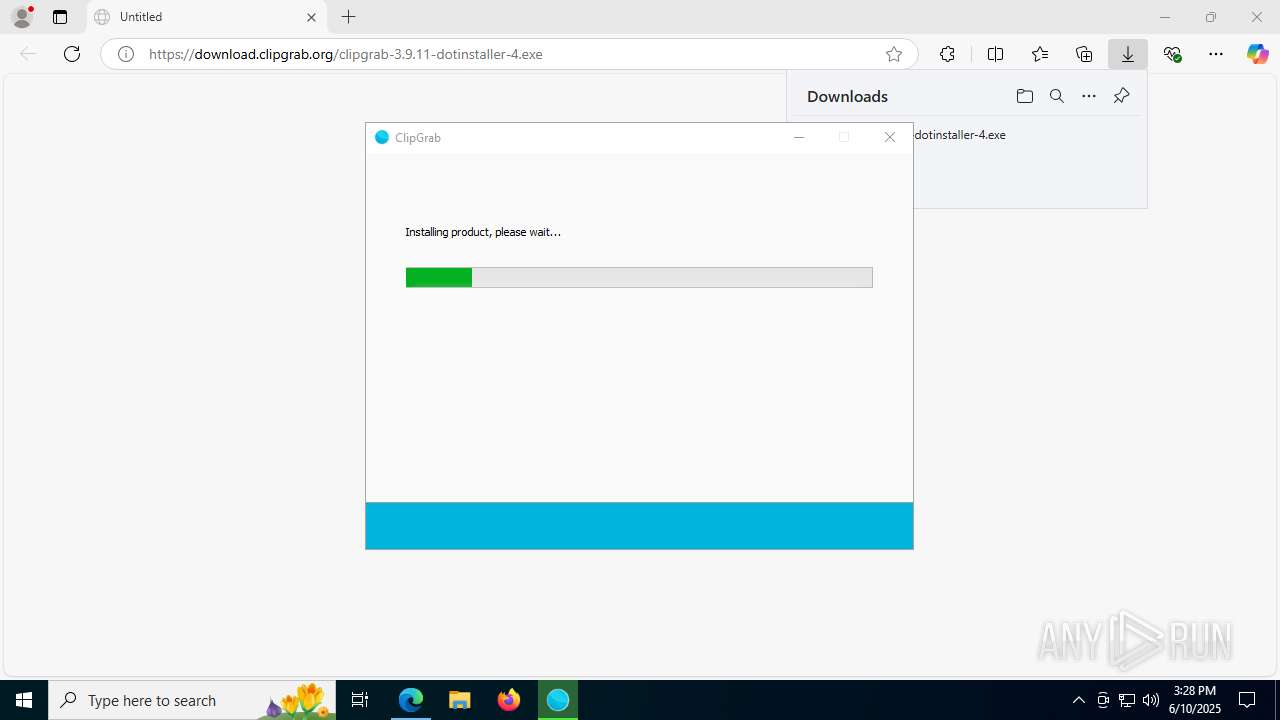1280x720 pixels.
Task: Toggle the Downloads toolbar button
Action: (1128, 54)
